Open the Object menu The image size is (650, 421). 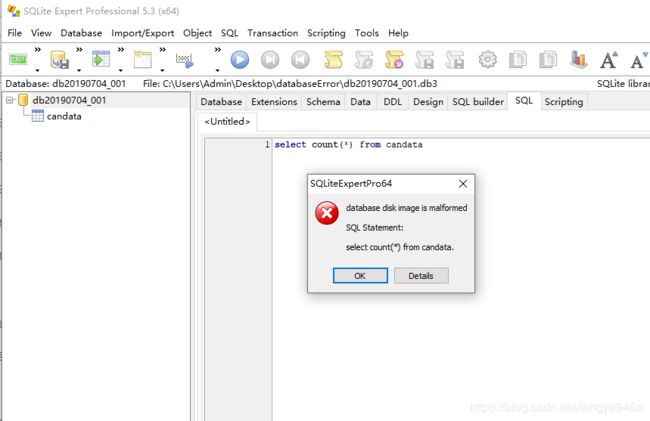197,33
